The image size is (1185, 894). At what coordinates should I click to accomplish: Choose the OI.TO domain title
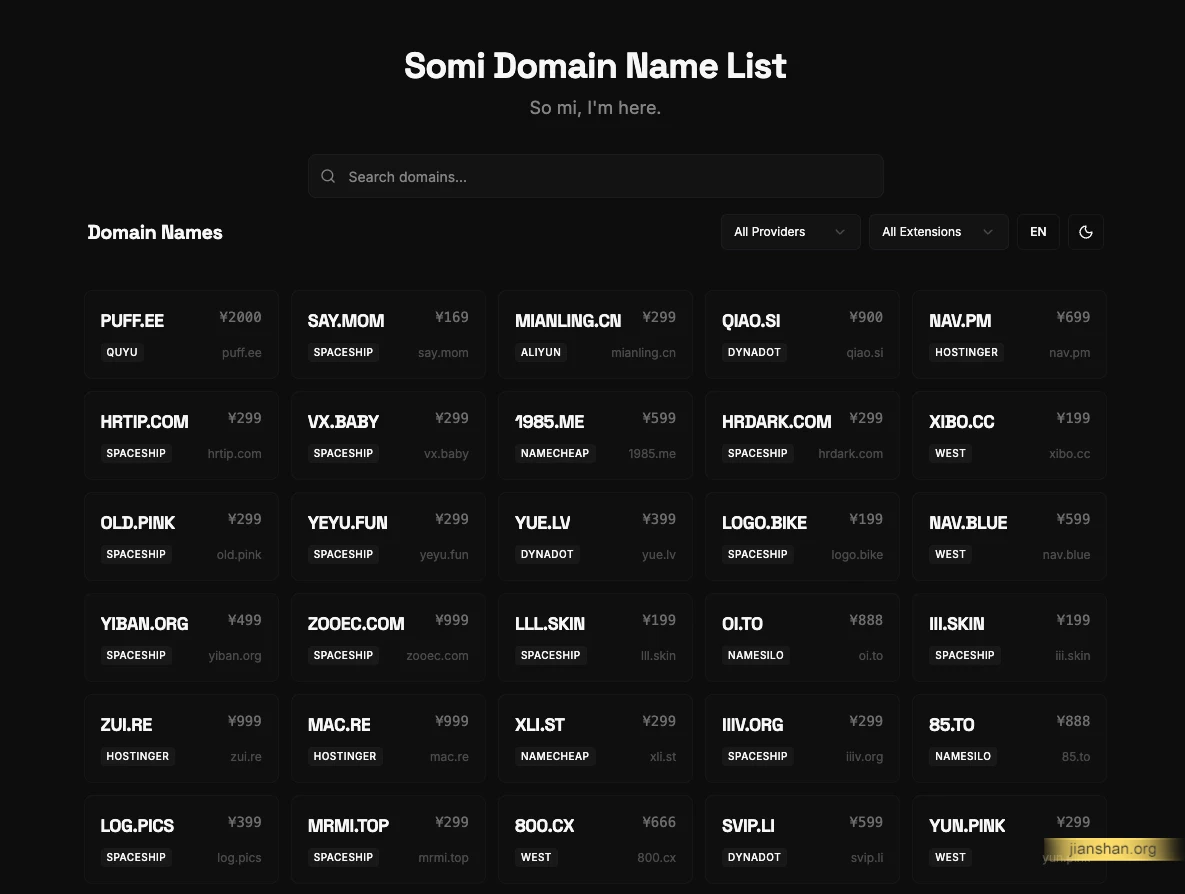742,624
